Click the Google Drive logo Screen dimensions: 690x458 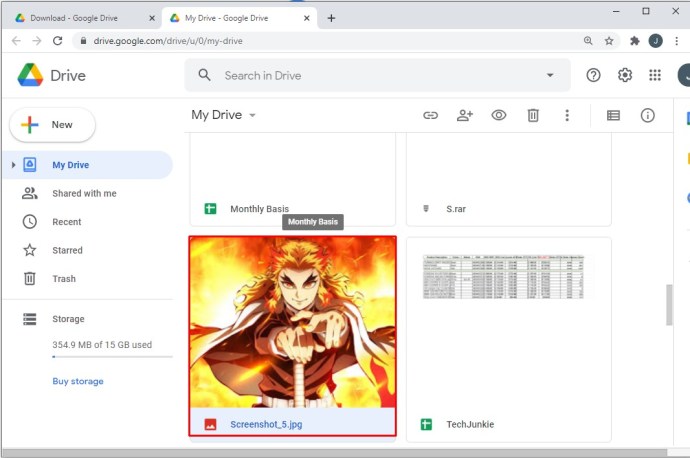pos(30,75)
